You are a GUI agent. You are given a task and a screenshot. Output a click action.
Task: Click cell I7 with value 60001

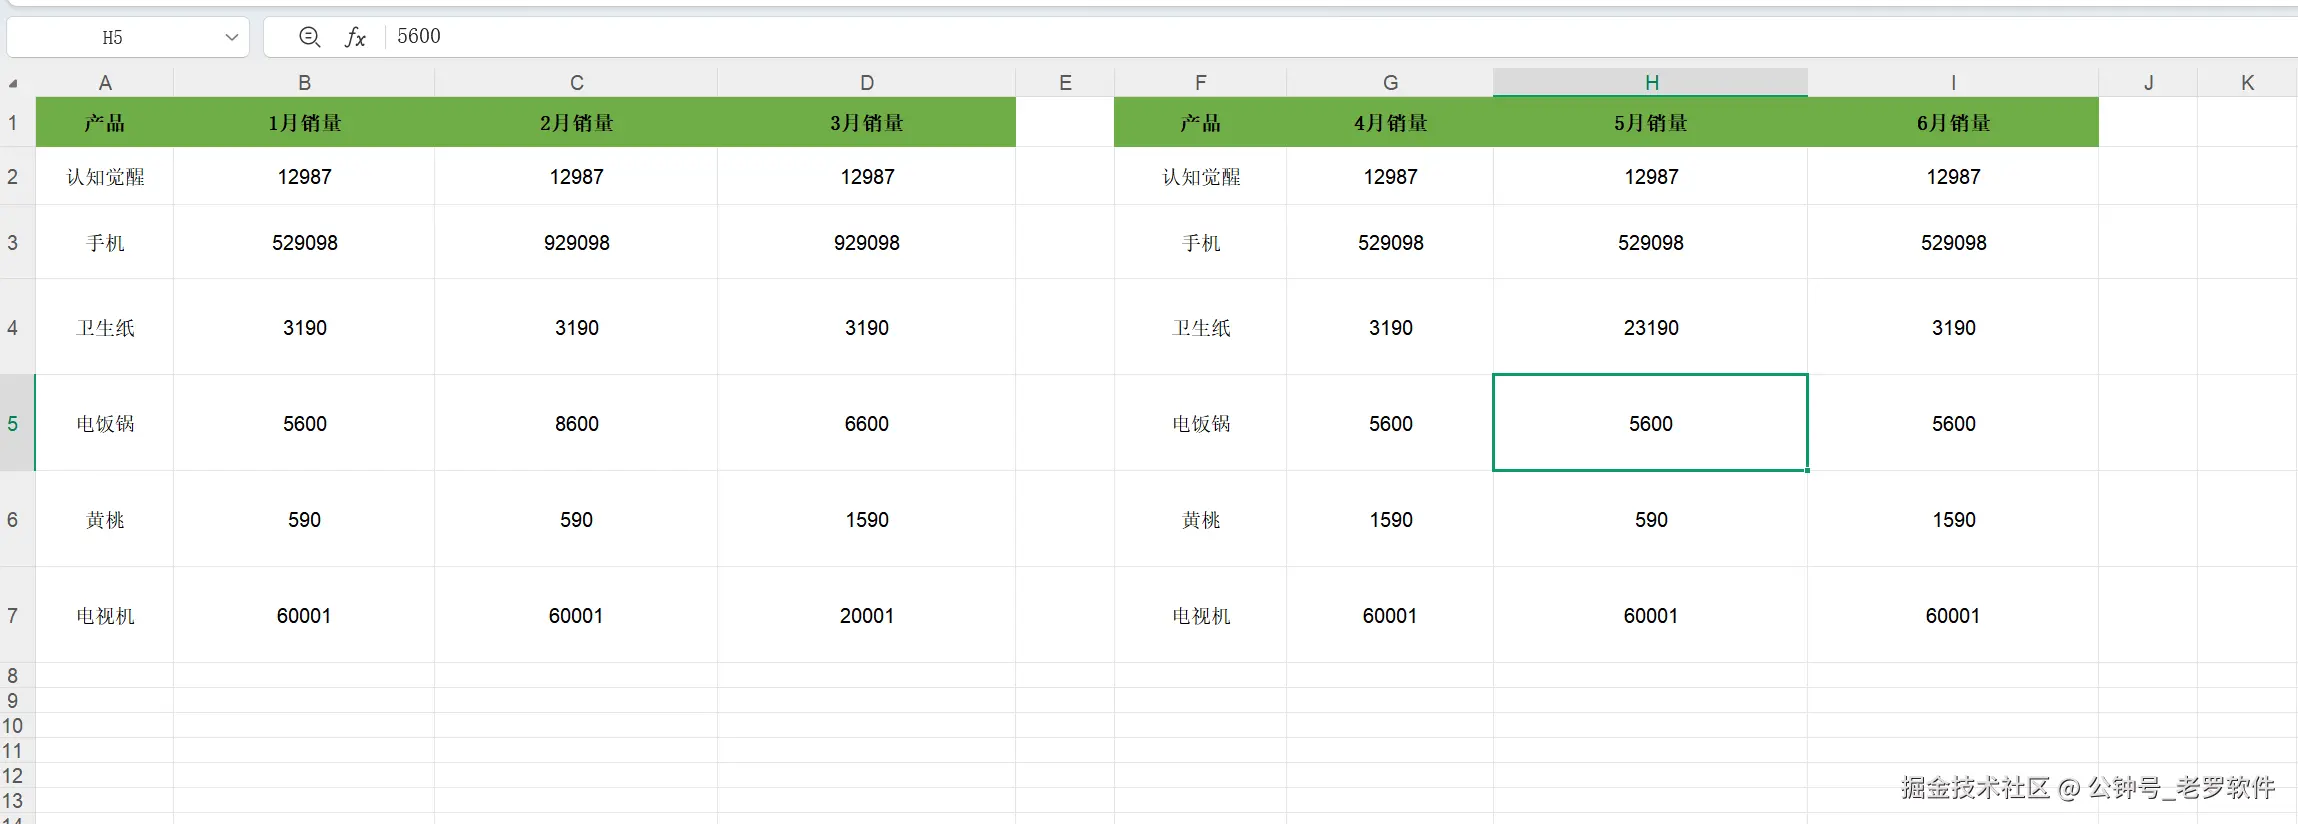[1953, 616]
